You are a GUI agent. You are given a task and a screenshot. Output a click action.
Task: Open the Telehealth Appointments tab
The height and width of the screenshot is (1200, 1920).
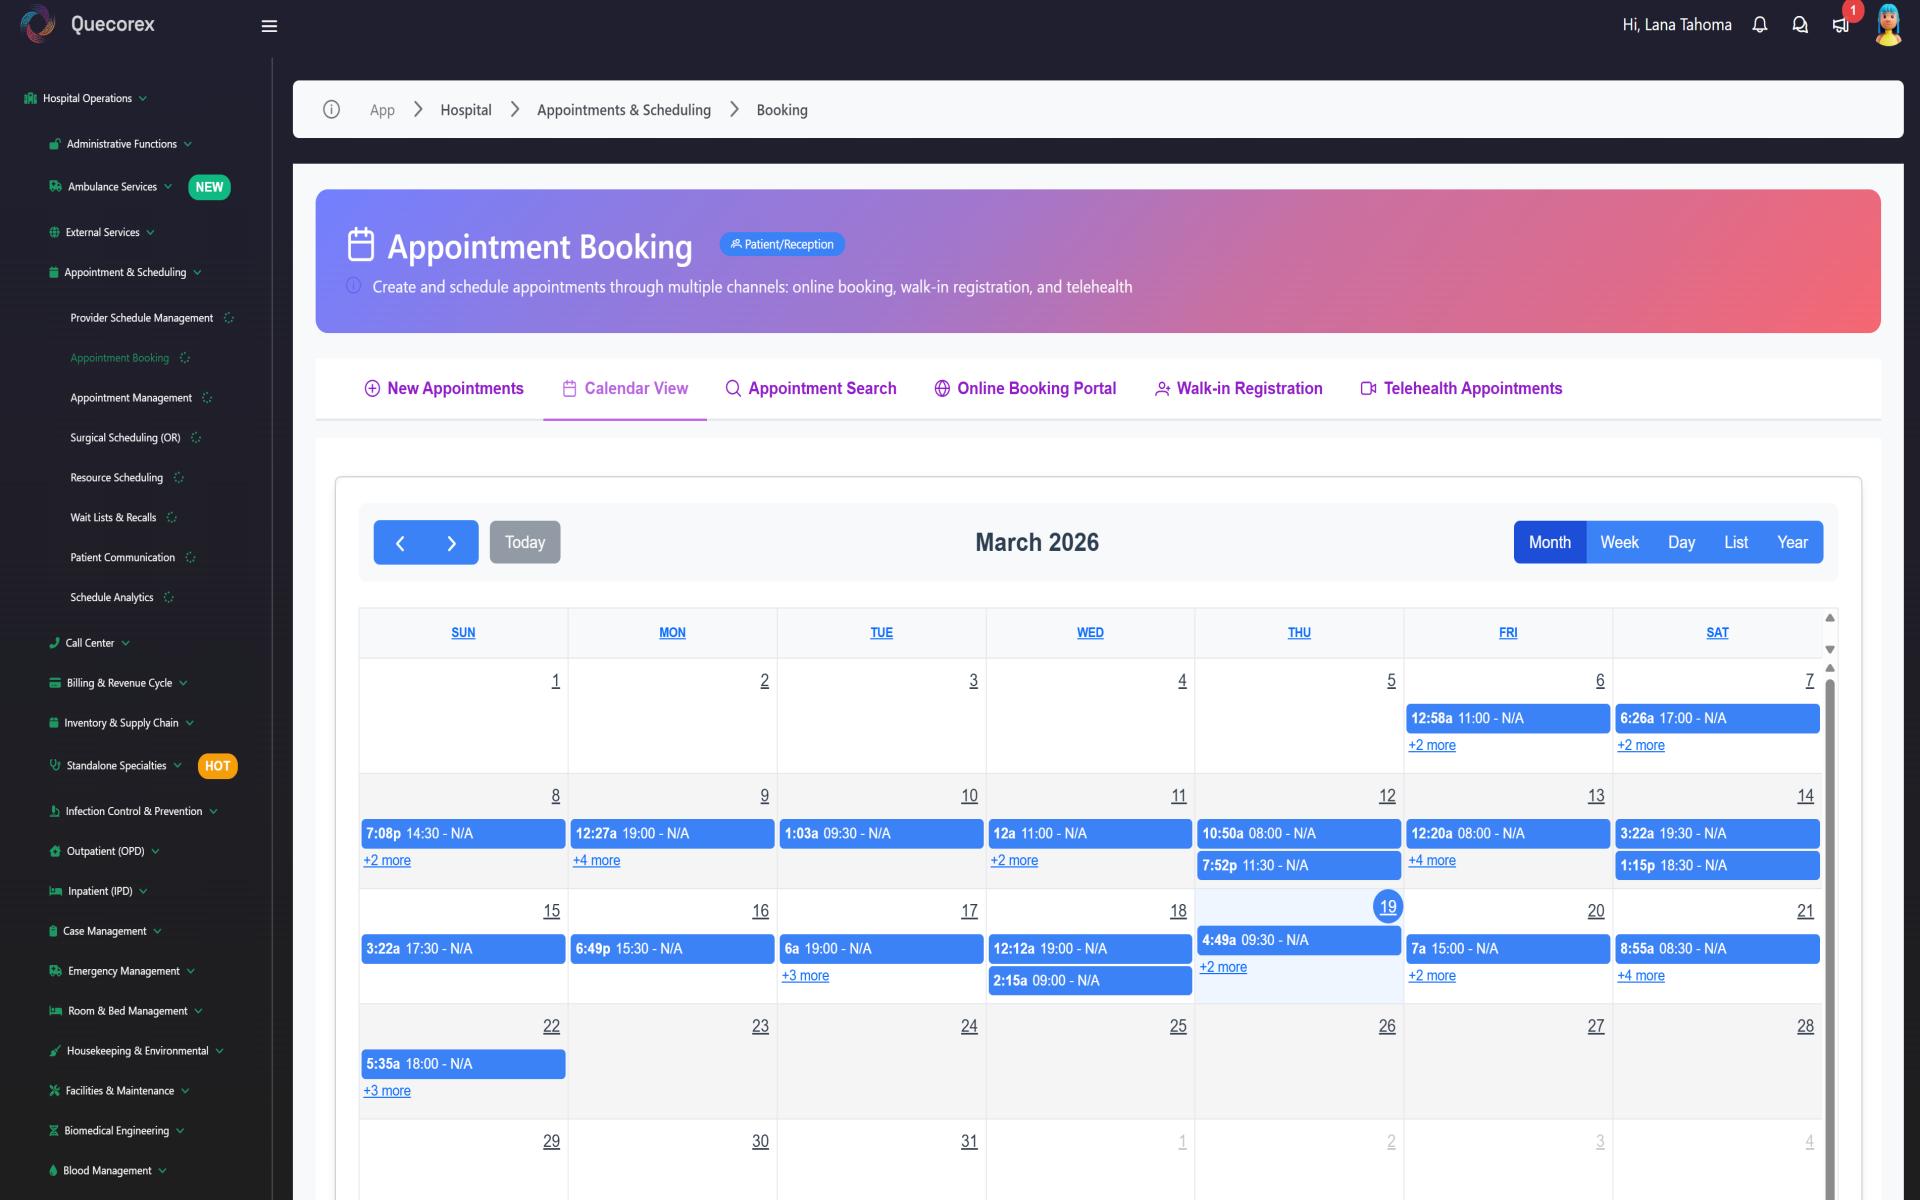(1461, 388)
